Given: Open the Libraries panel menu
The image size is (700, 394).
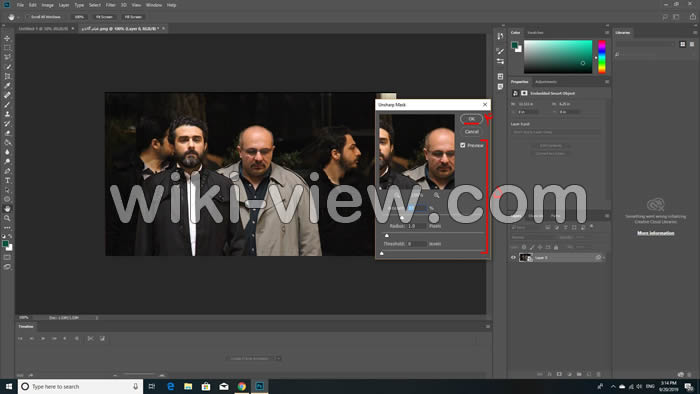Looking at the screenshot, I should 695,33.
